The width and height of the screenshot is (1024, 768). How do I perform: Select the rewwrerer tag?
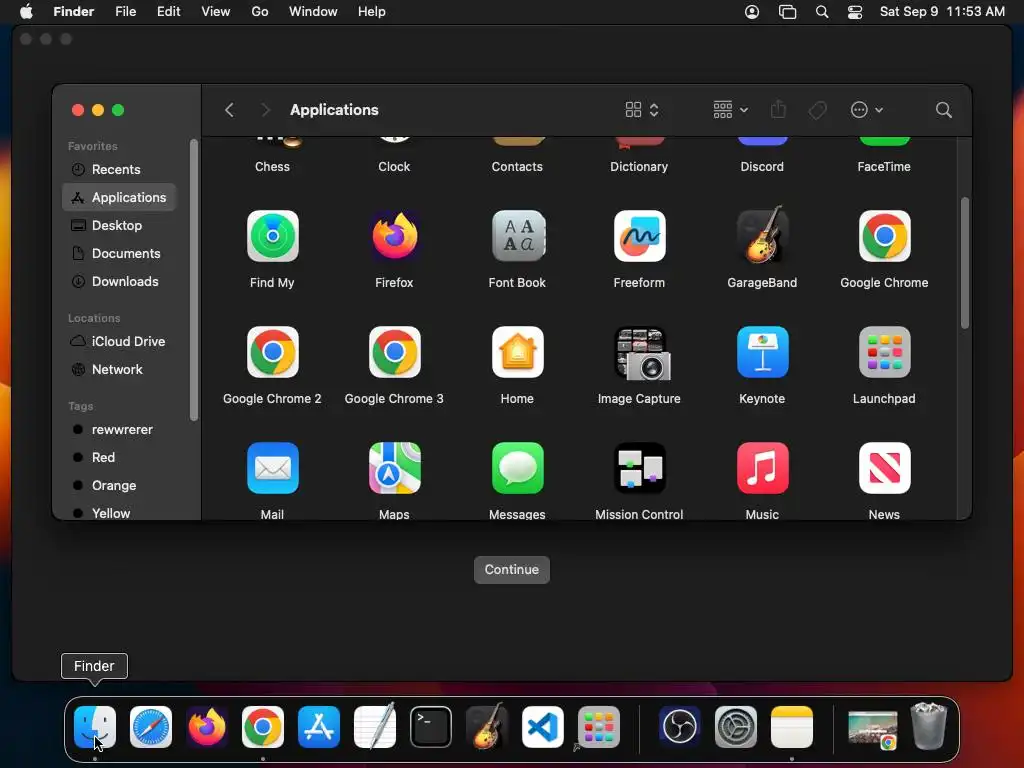click(119, 430)
